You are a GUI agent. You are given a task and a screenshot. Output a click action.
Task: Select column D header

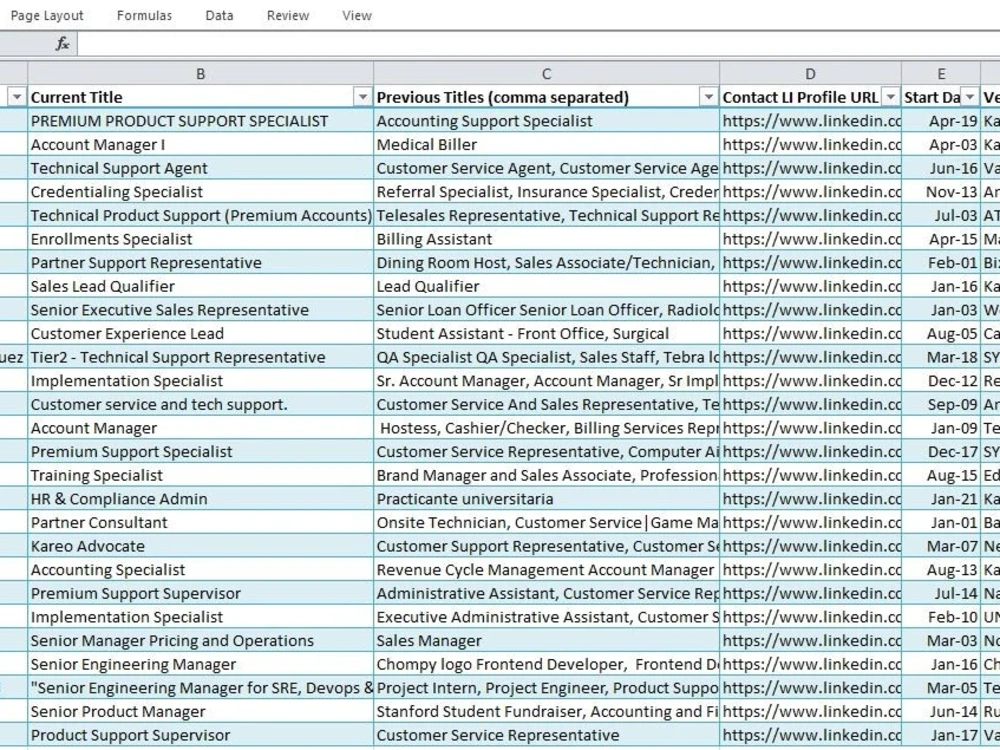(811, 74)
